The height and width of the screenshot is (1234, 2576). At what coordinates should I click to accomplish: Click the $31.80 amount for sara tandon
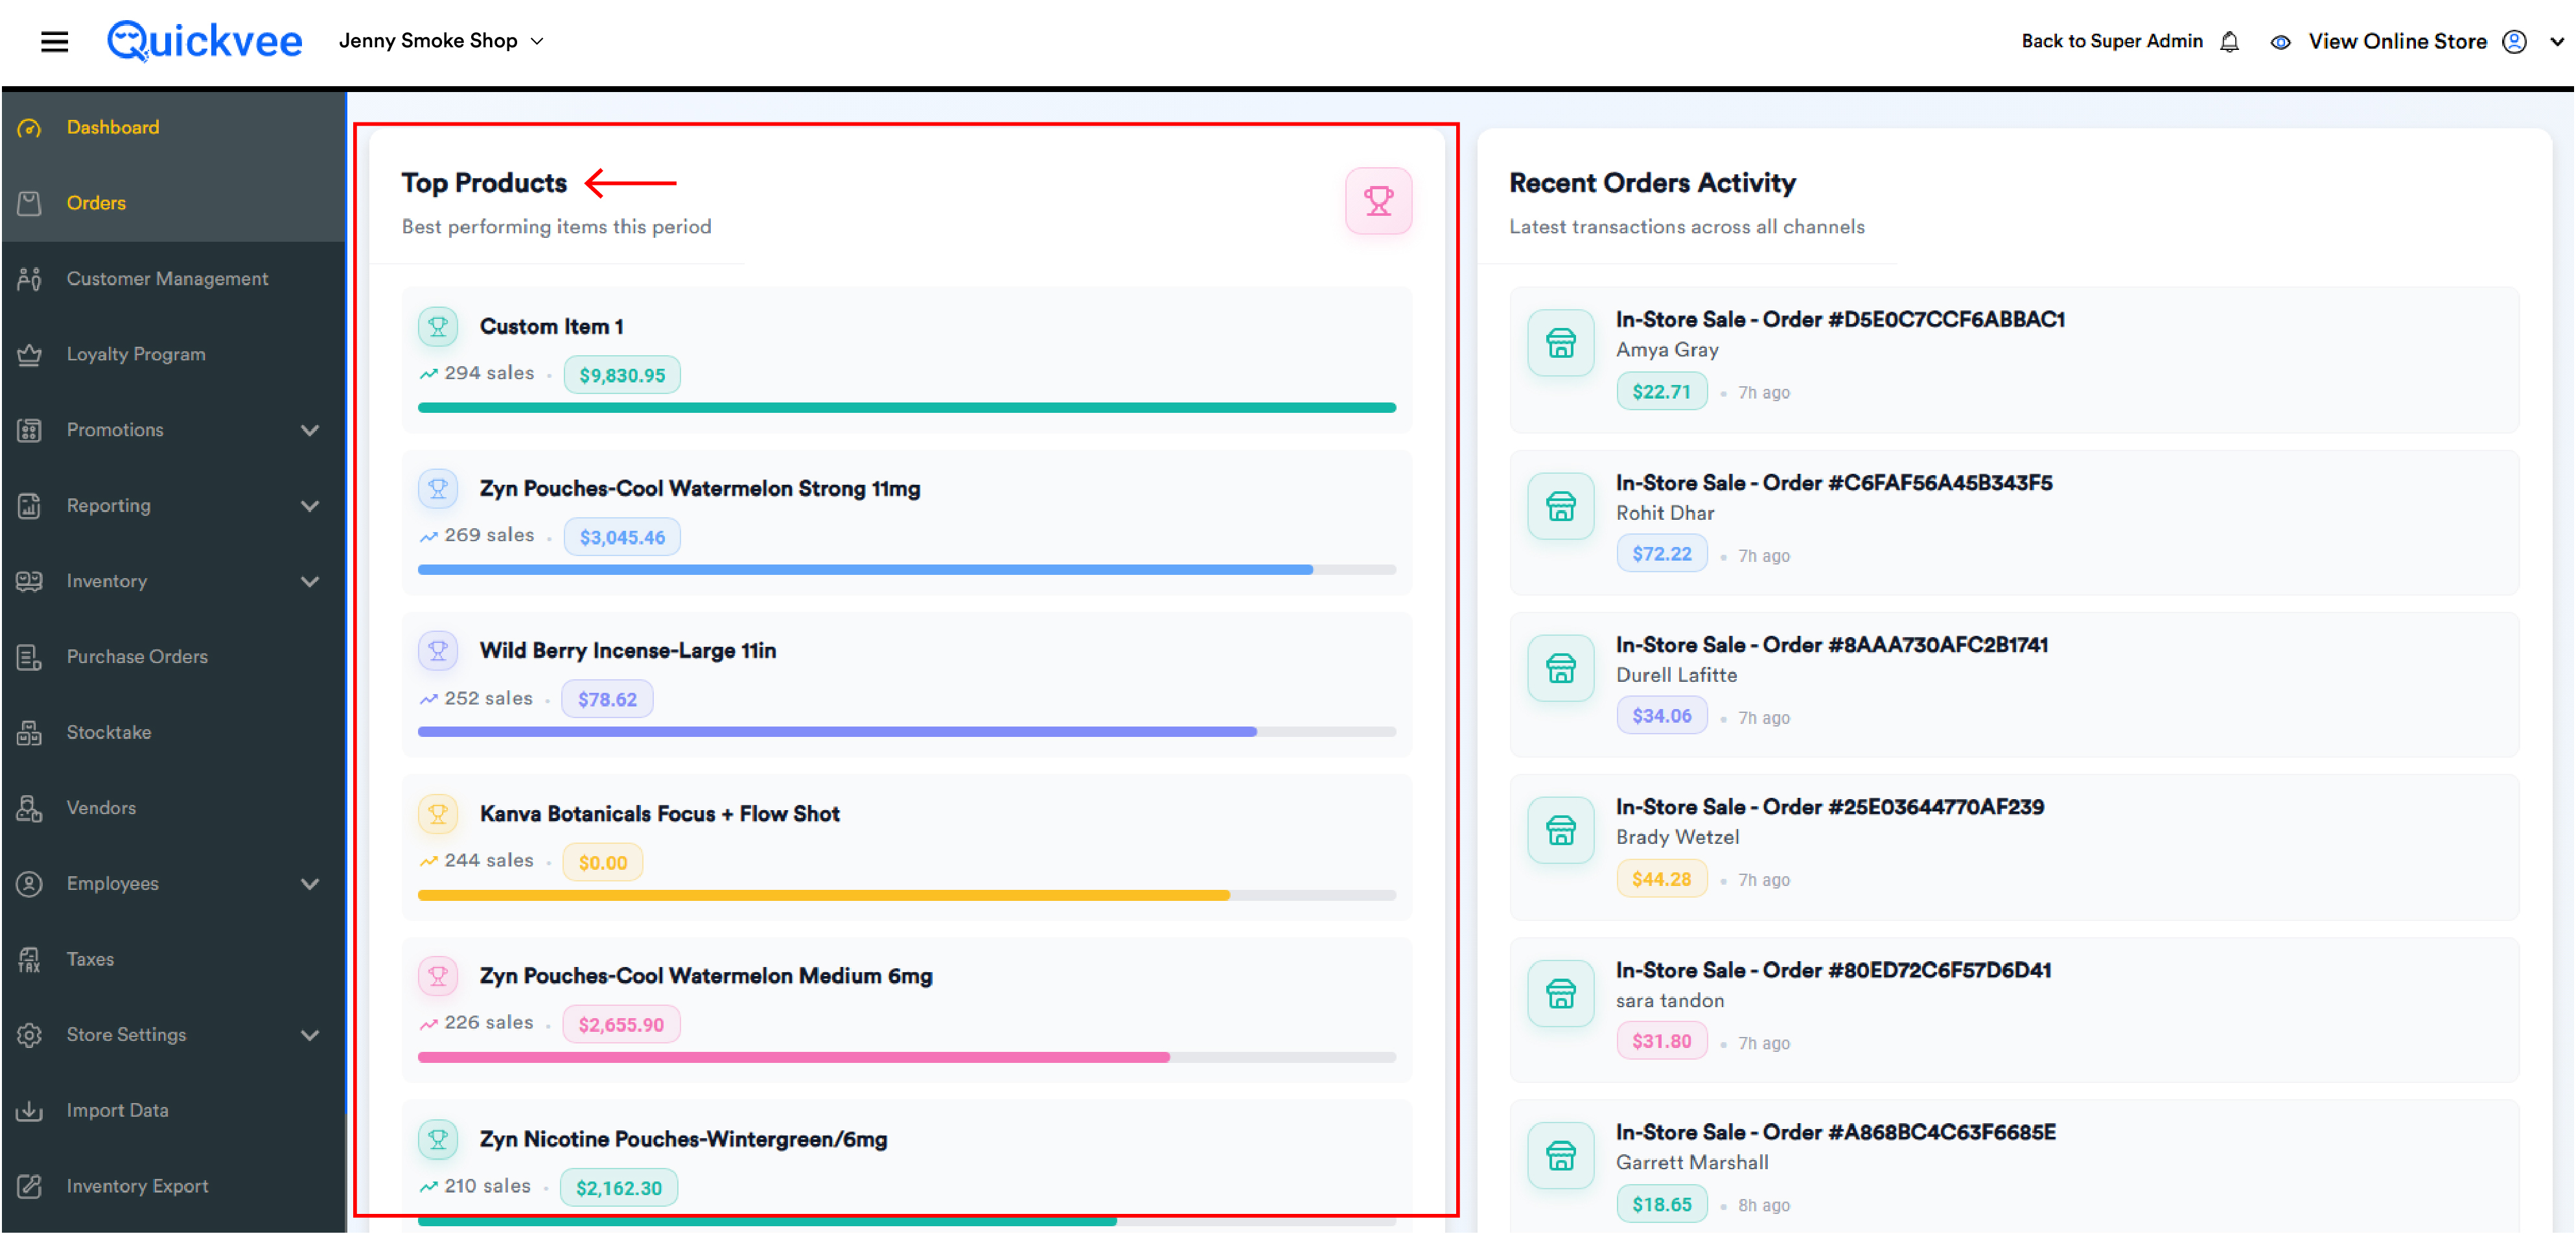[x=1661, y=1041]
